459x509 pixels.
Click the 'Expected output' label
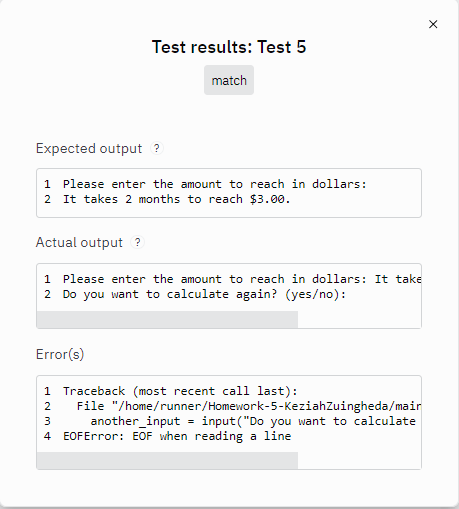coord(89,148)
